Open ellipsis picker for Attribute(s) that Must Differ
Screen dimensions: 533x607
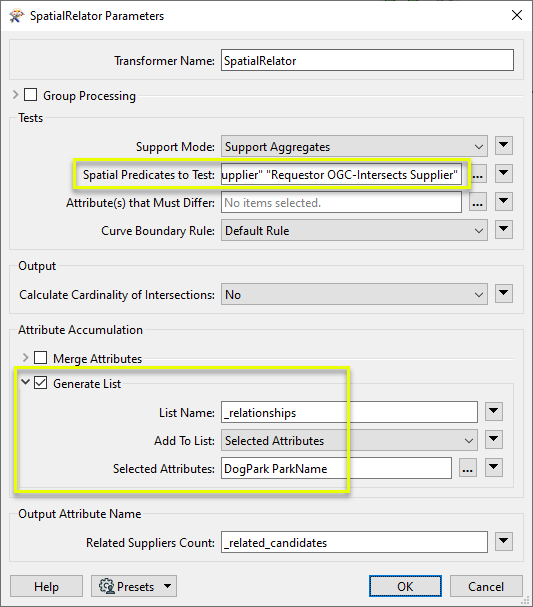[478, 203]
